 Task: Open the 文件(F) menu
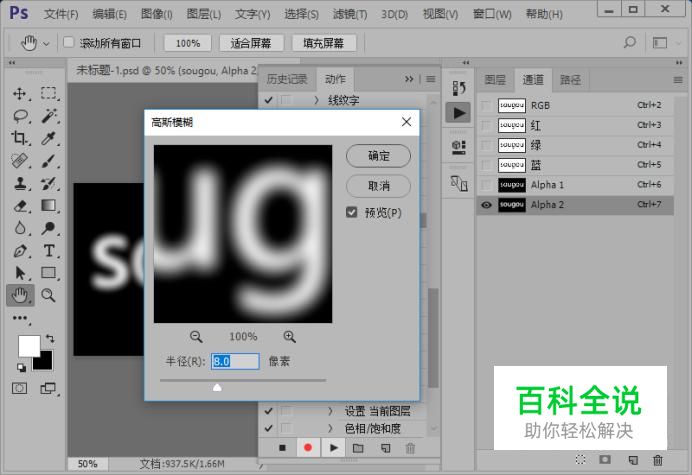(61, 14)
